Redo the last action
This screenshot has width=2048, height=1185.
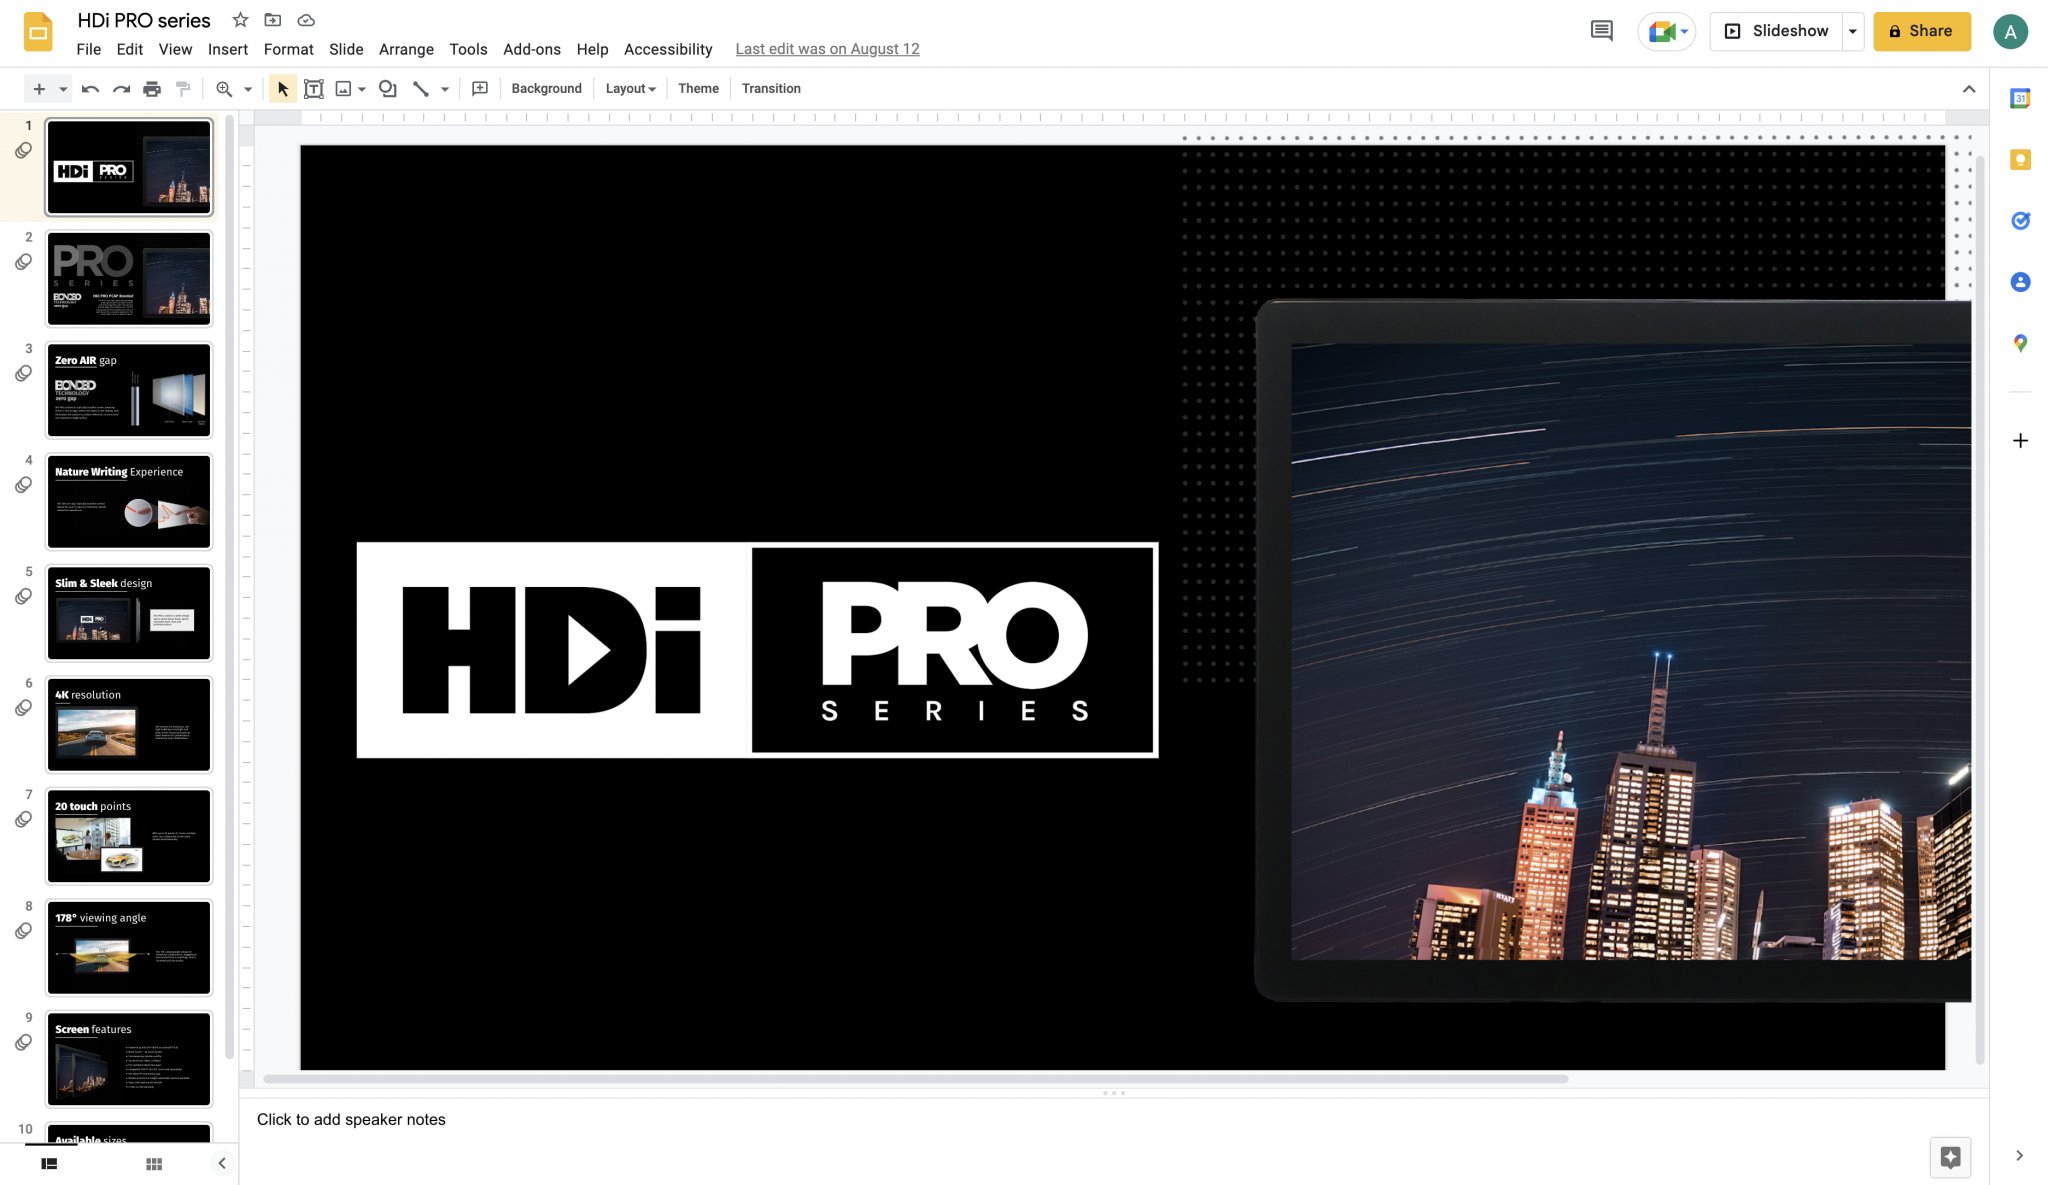tap(120, 88)
